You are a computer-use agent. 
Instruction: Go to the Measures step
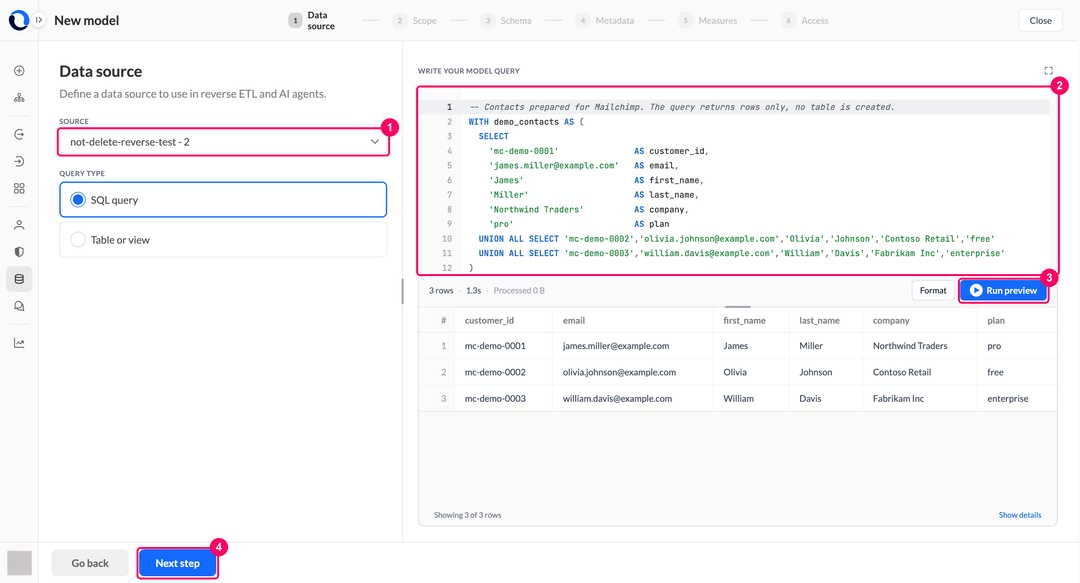[x=708, y=21]
